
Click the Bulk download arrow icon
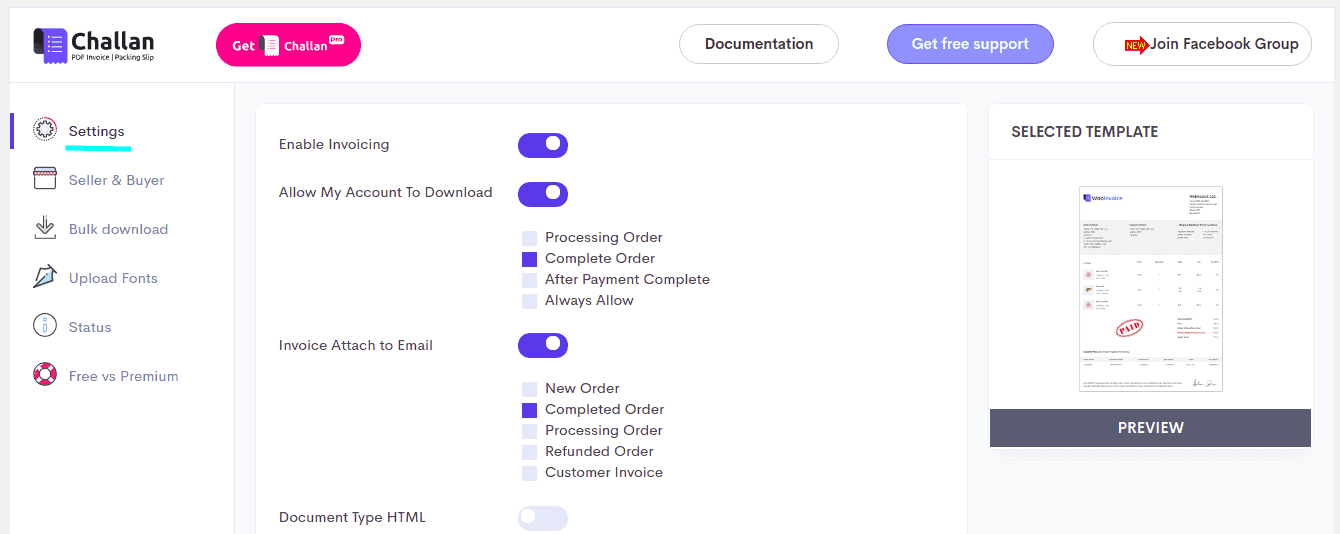pos(45,228)
